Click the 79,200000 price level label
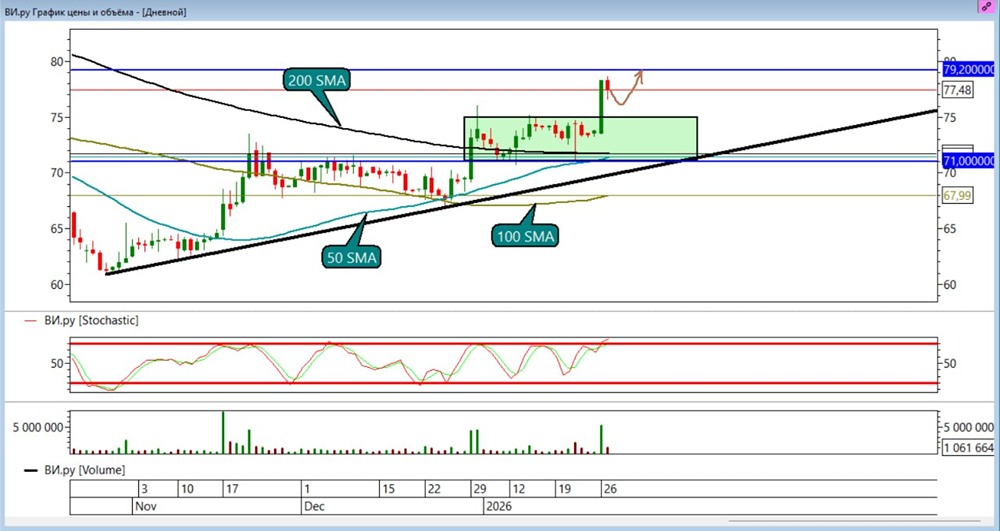Image resolution: width=1000 pixels, height=531 pixels. (x=967, y=69)
